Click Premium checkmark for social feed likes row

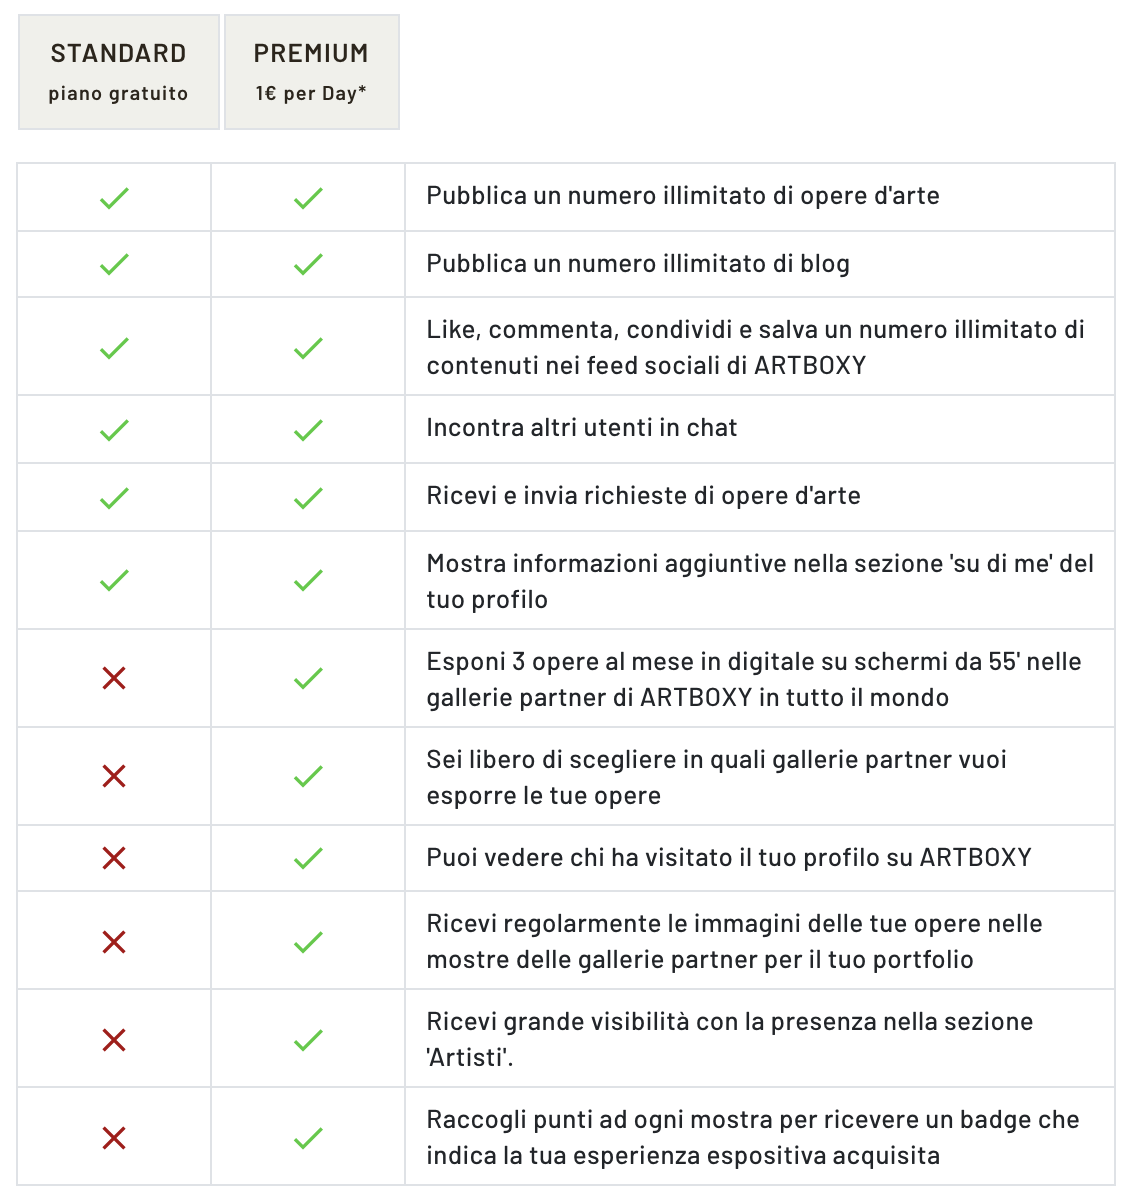[x=309, y=348]
